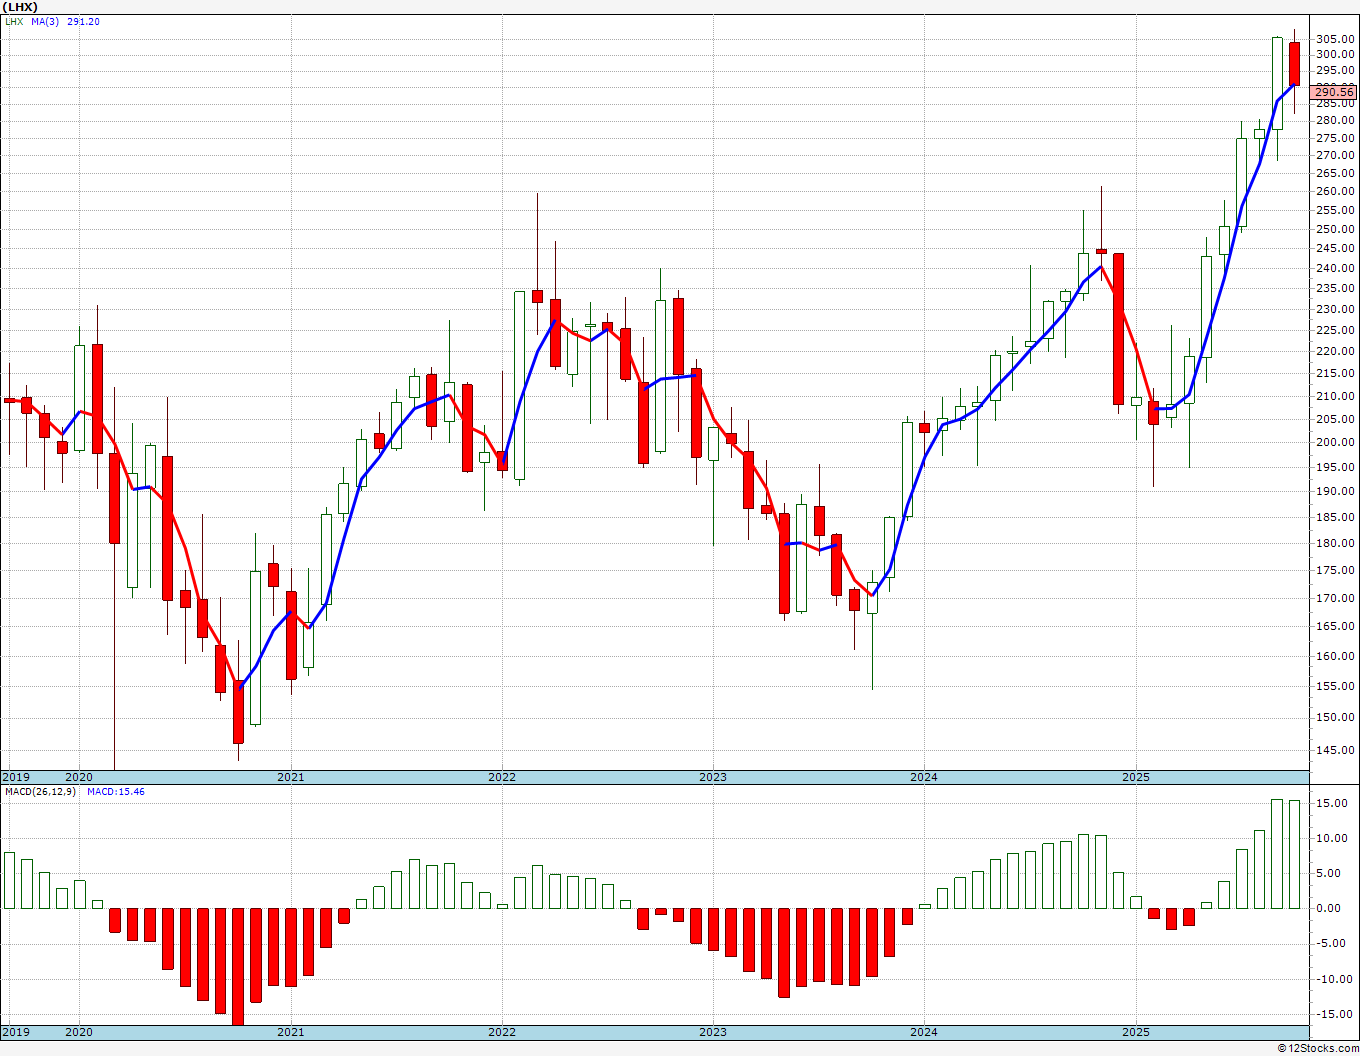This screenshot has height=1056, width=1360.
Task: Click the latest red candlestick near 305
Action: click(1294, 64)
